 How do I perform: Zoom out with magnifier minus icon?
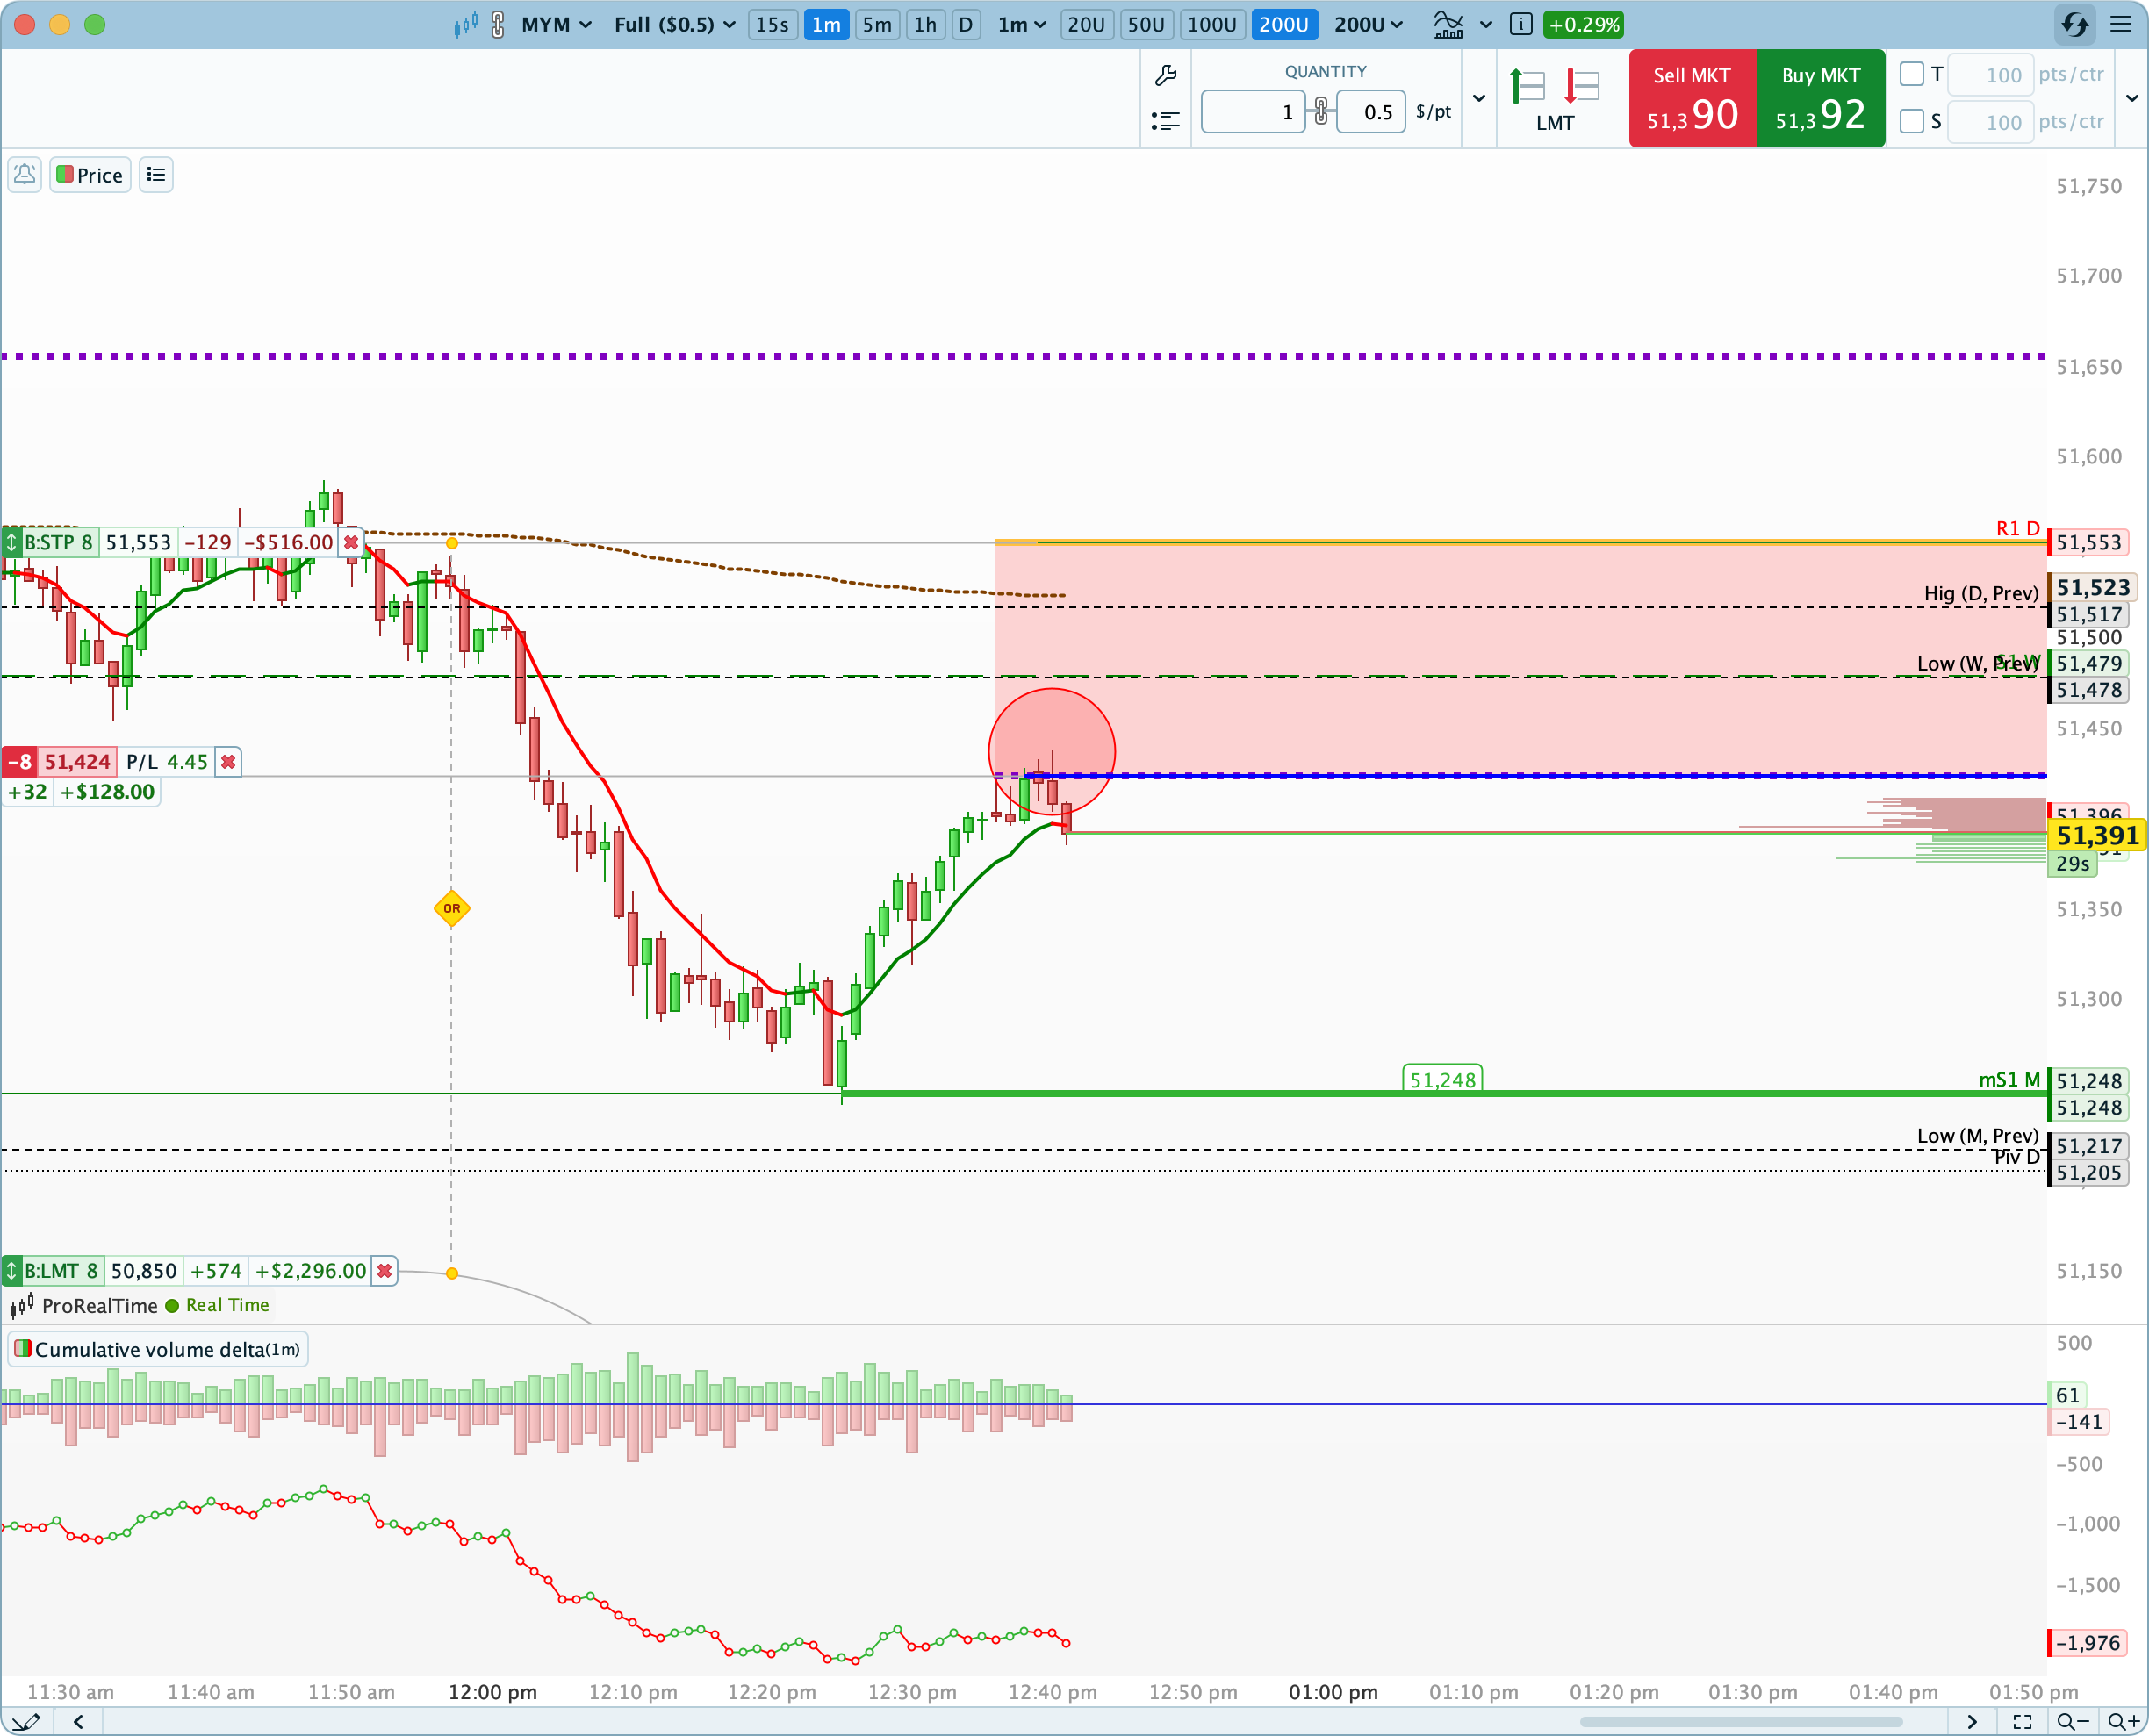click(x=2074, y=1721)
